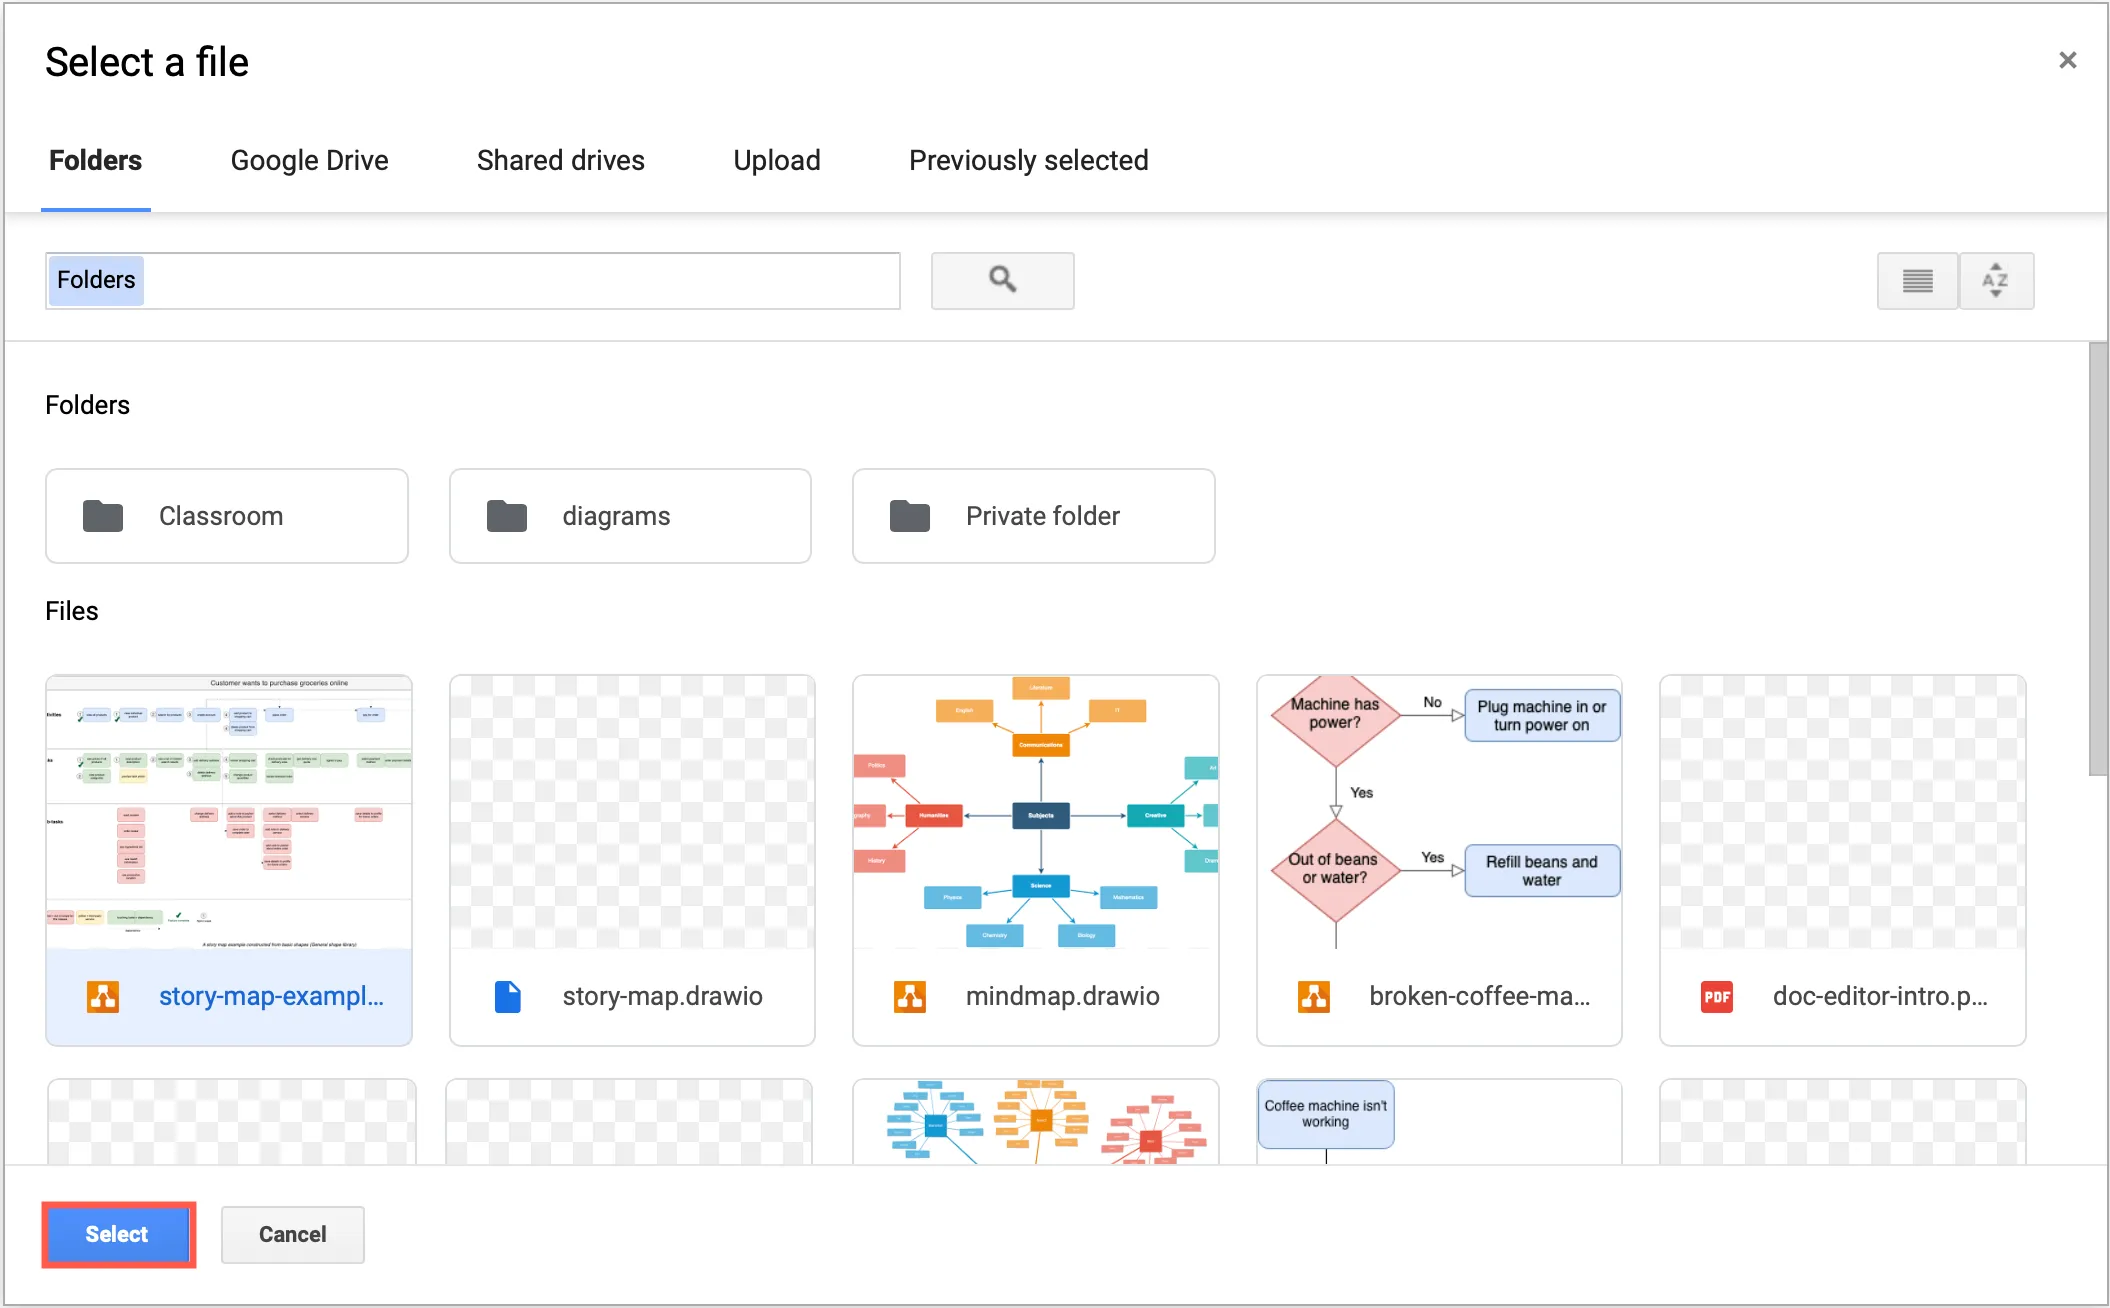Toggle A-Z sort order
The height and width of the screenshot is (1308, 2110).
click(x=1995, y=280)
